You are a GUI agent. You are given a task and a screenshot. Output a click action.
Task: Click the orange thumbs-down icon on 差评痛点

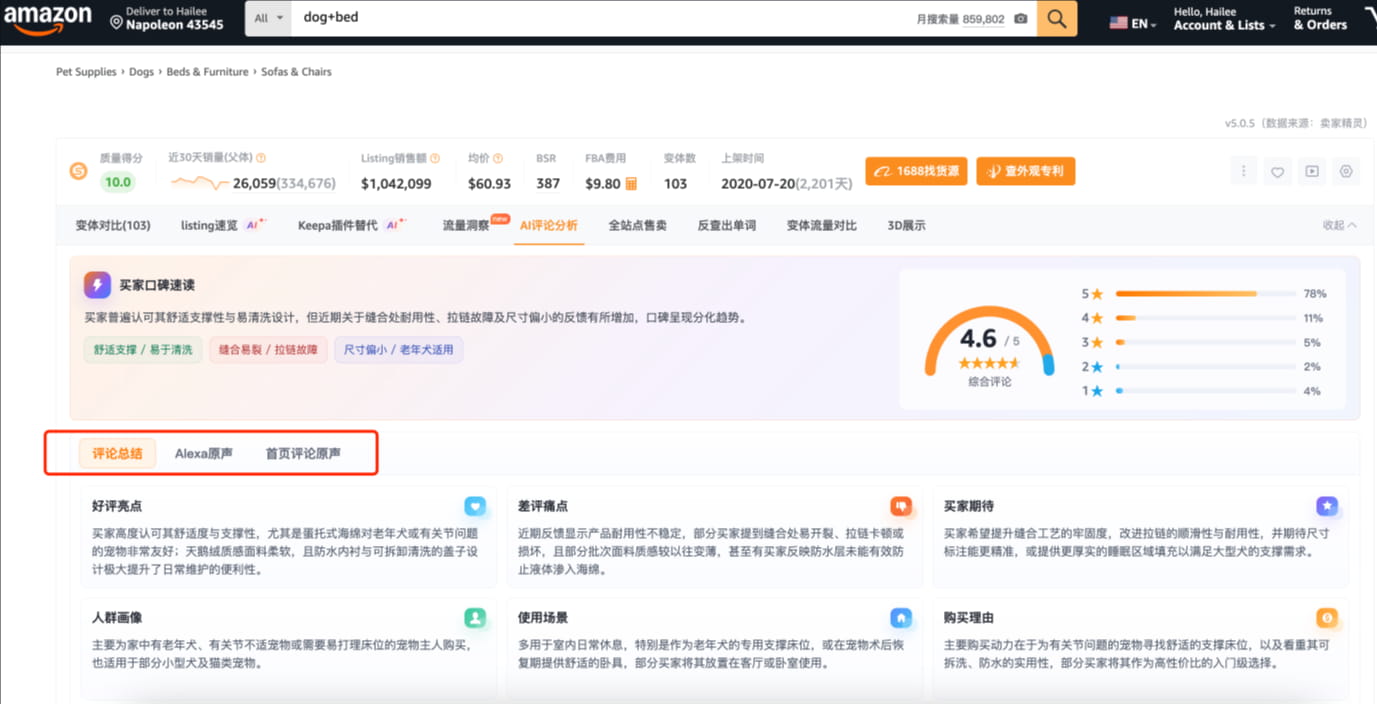901,506
